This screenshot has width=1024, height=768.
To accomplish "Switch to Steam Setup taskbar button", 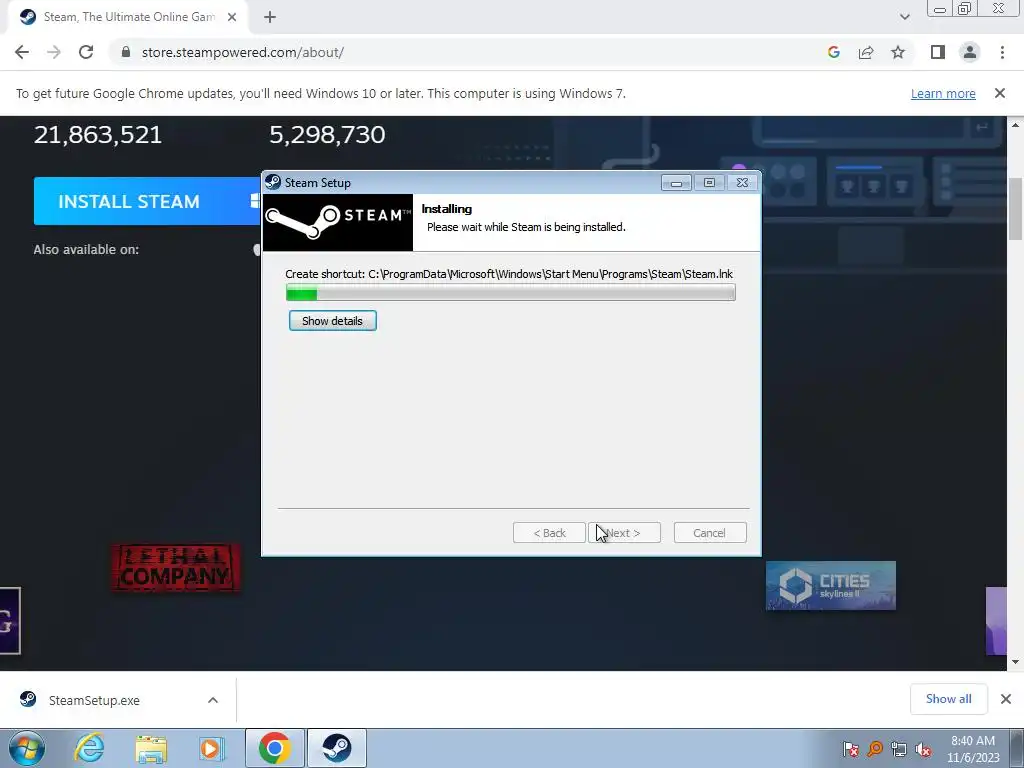I will [336, 748].
